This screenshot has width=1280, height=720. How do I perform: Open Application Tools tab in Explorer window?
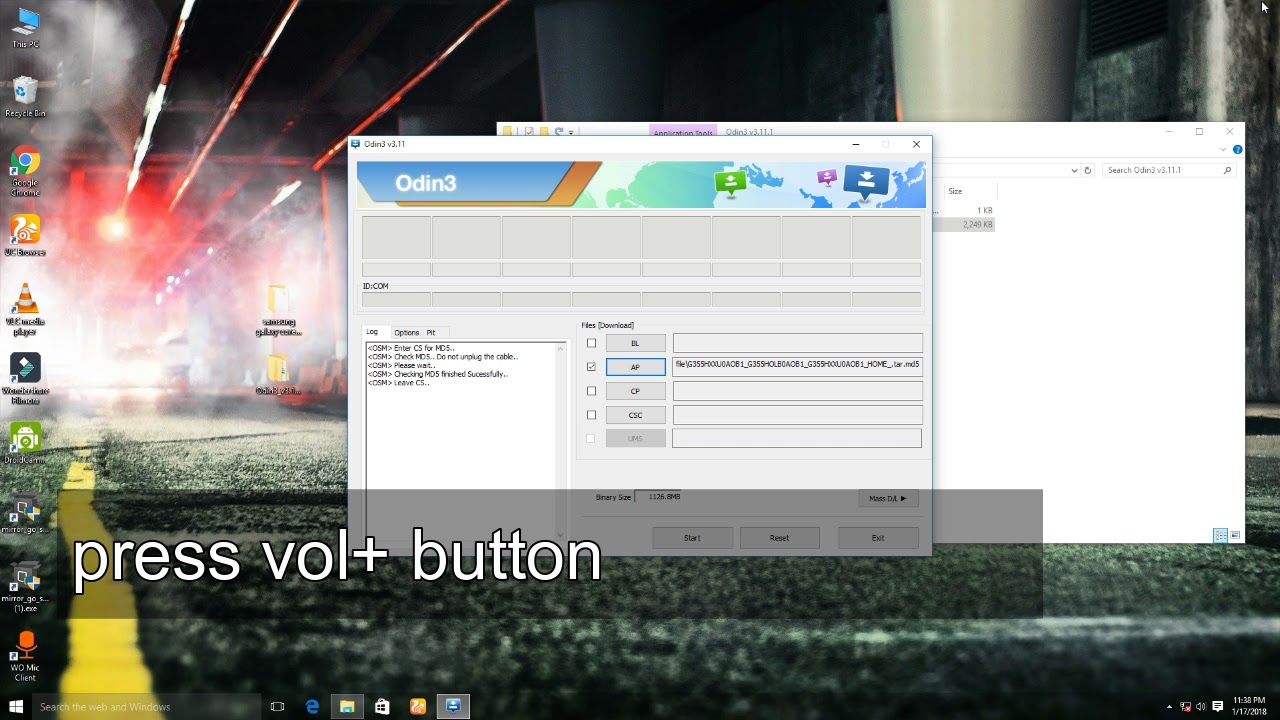pyautogui.click(x=683, y=132)
